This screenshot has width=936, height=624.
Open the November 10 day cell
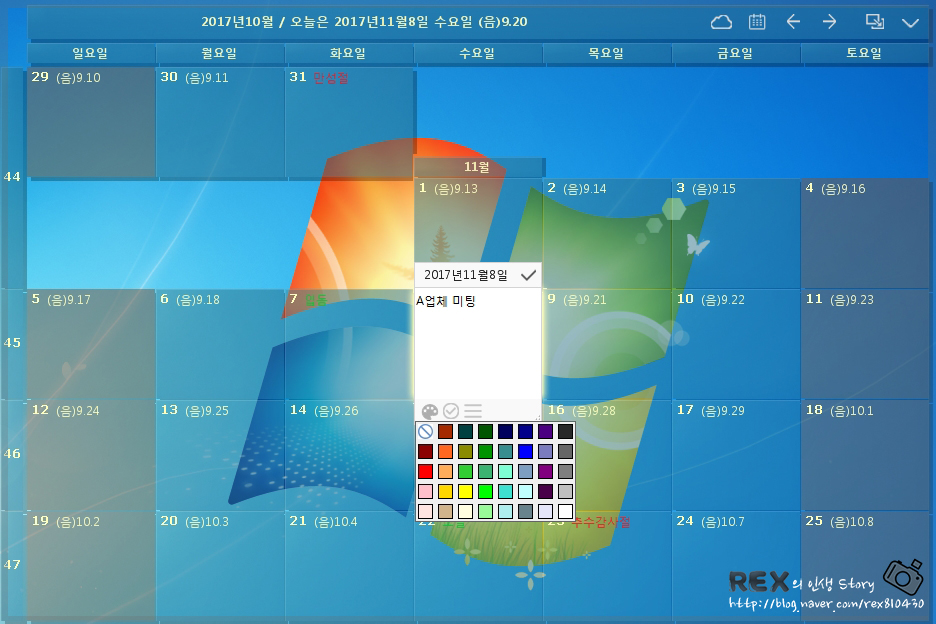(735, 345)
